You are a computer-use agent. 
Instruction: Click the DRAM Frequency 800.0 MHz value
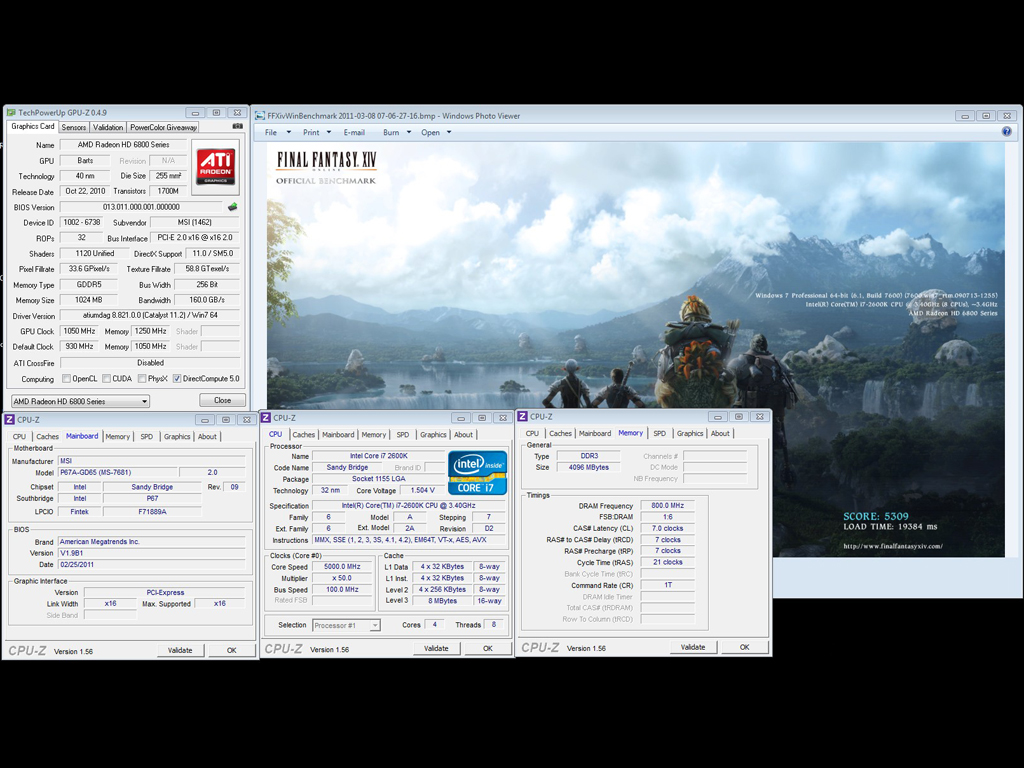(x=667, y=505)
